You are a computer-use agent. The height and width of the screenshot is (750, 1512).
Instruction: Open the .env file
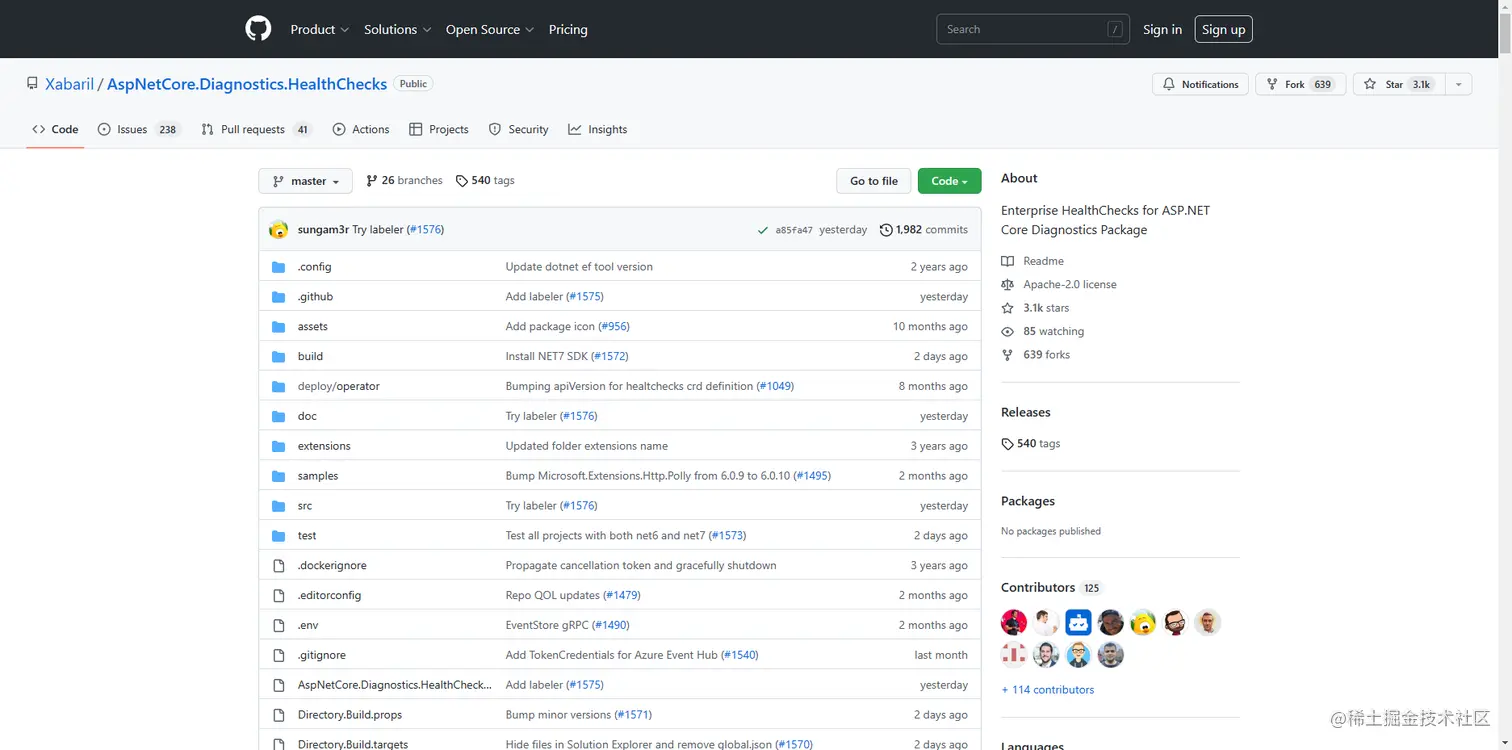click(x=308, y=625)
